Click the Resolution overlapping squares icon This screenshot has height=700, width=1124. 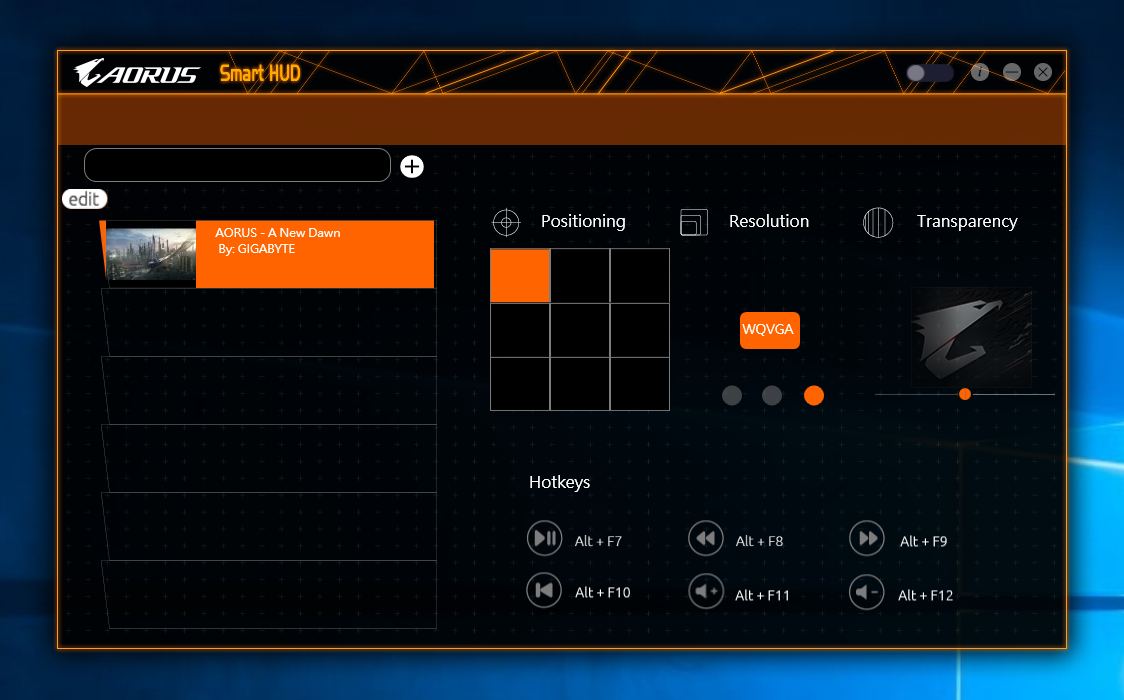(x=694, y=222)
